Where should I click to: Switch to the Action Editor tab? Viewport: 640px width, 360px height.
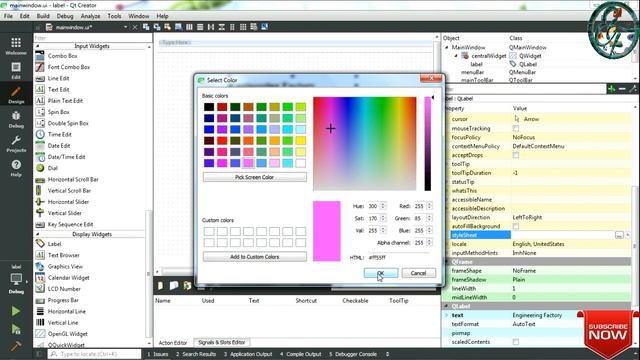[173, 343]
